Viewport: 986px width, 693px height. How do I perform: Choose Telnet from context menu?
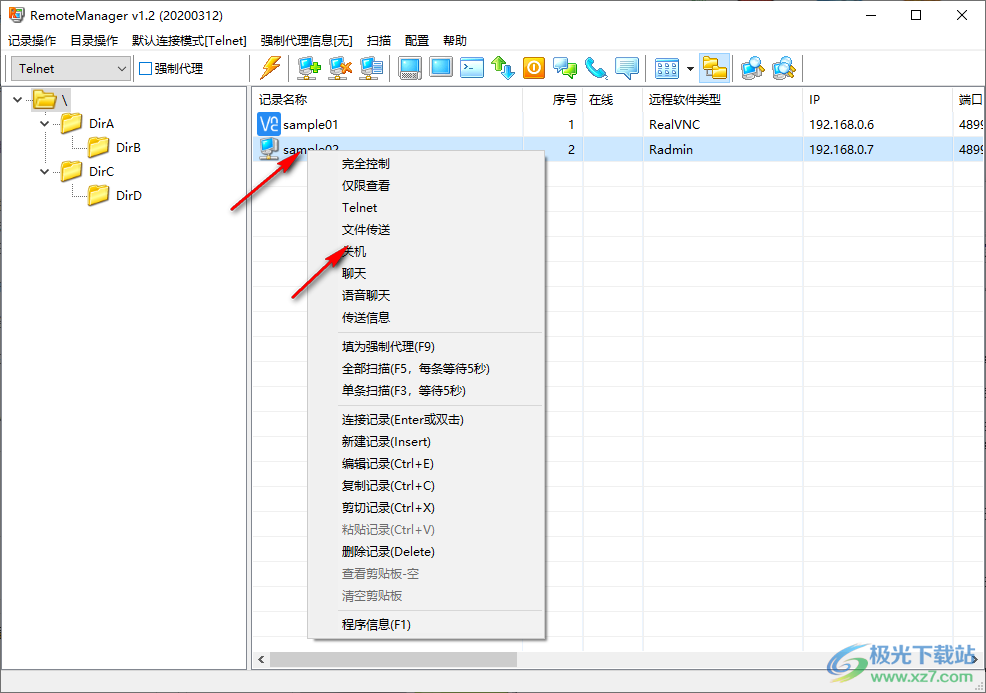click(426, 208)
